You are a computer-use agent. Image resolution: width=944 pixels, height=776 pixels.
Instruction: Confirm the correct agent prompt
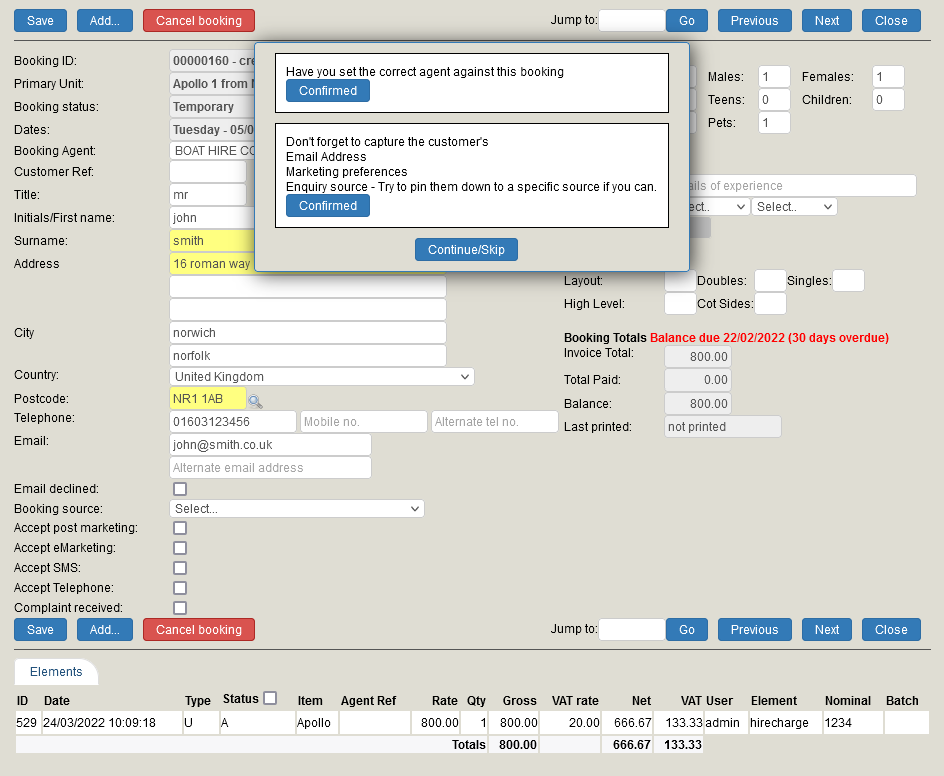[328, 91]
